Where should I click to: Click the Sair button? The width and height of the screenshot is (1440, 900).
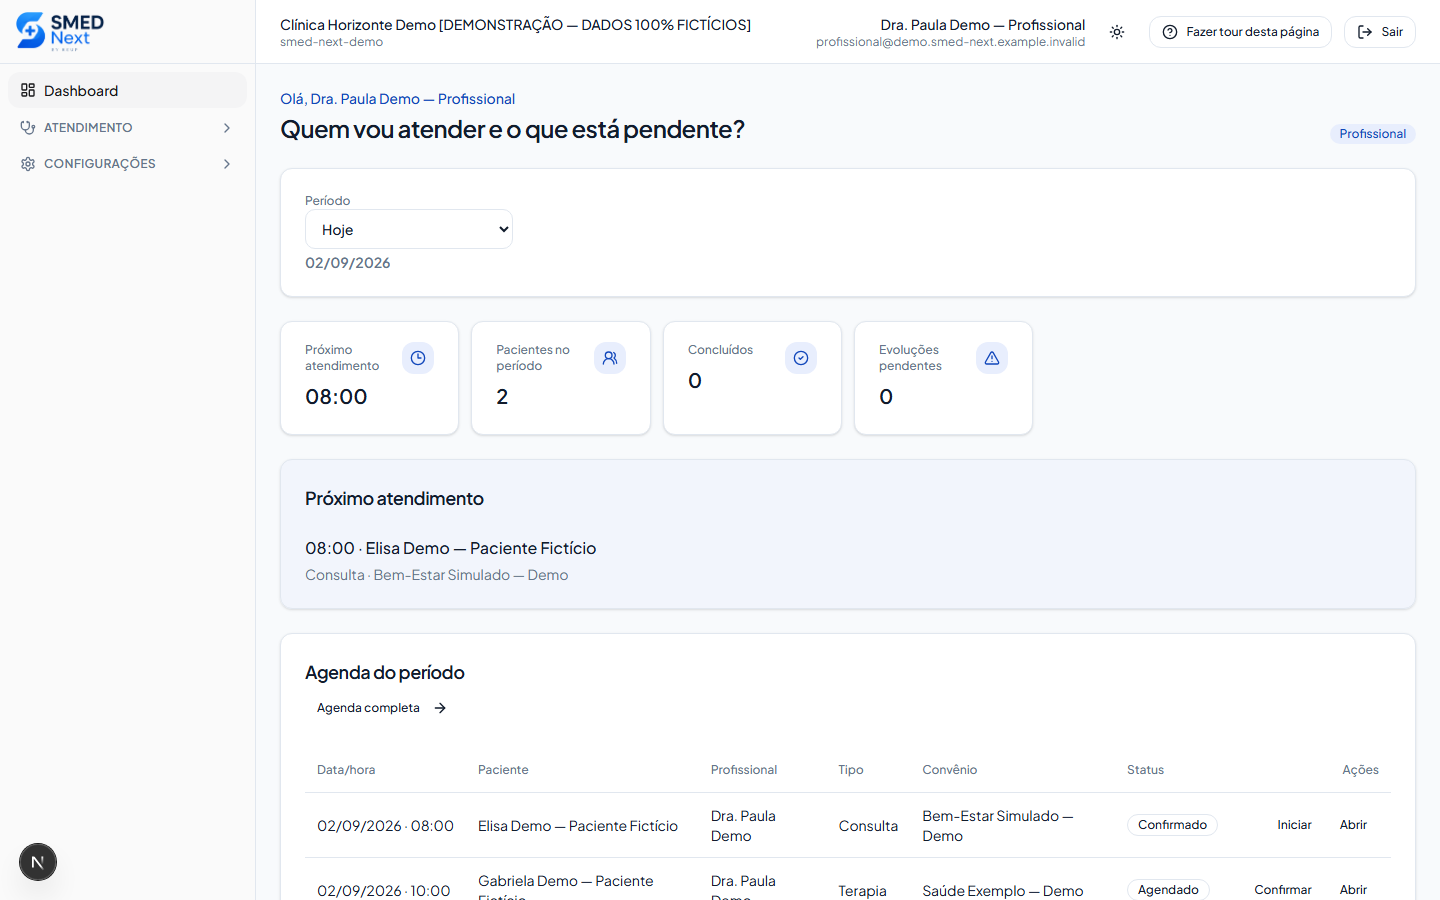coord(1380,32)
